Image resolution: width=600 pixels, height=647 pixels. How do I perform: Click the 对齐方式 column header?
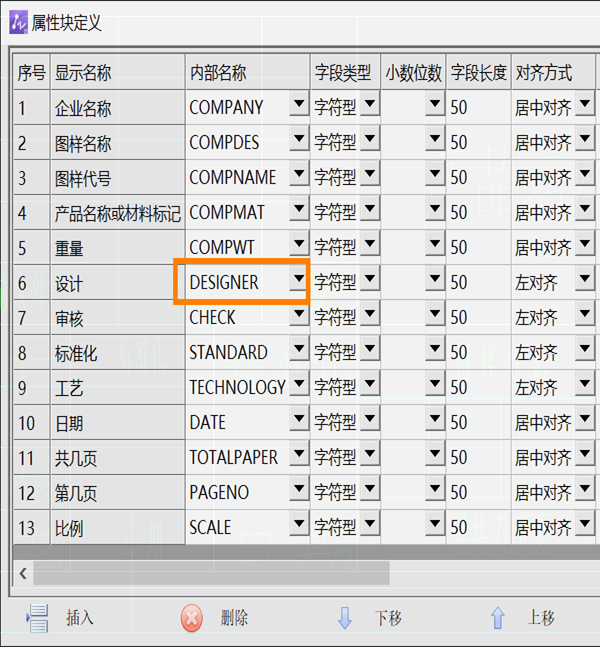(x=553, y=72)
